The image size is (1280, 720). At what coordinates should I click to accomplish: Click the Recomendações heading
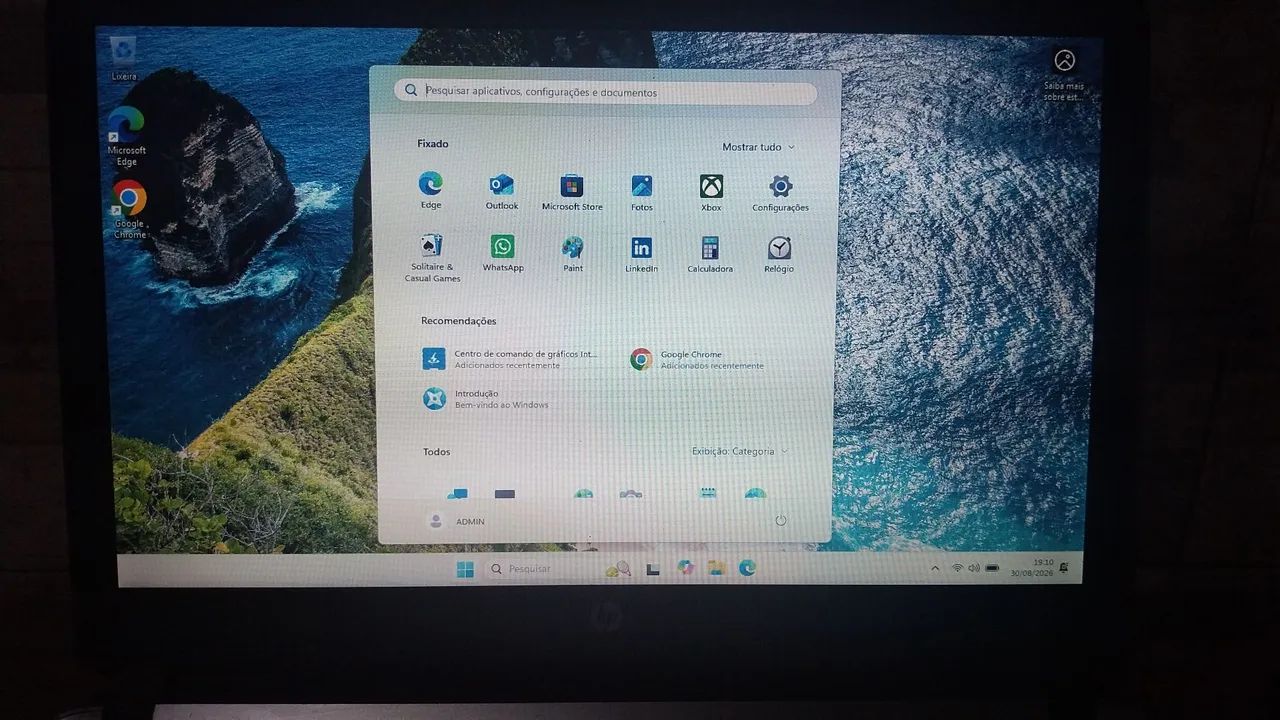pos(458,321)
